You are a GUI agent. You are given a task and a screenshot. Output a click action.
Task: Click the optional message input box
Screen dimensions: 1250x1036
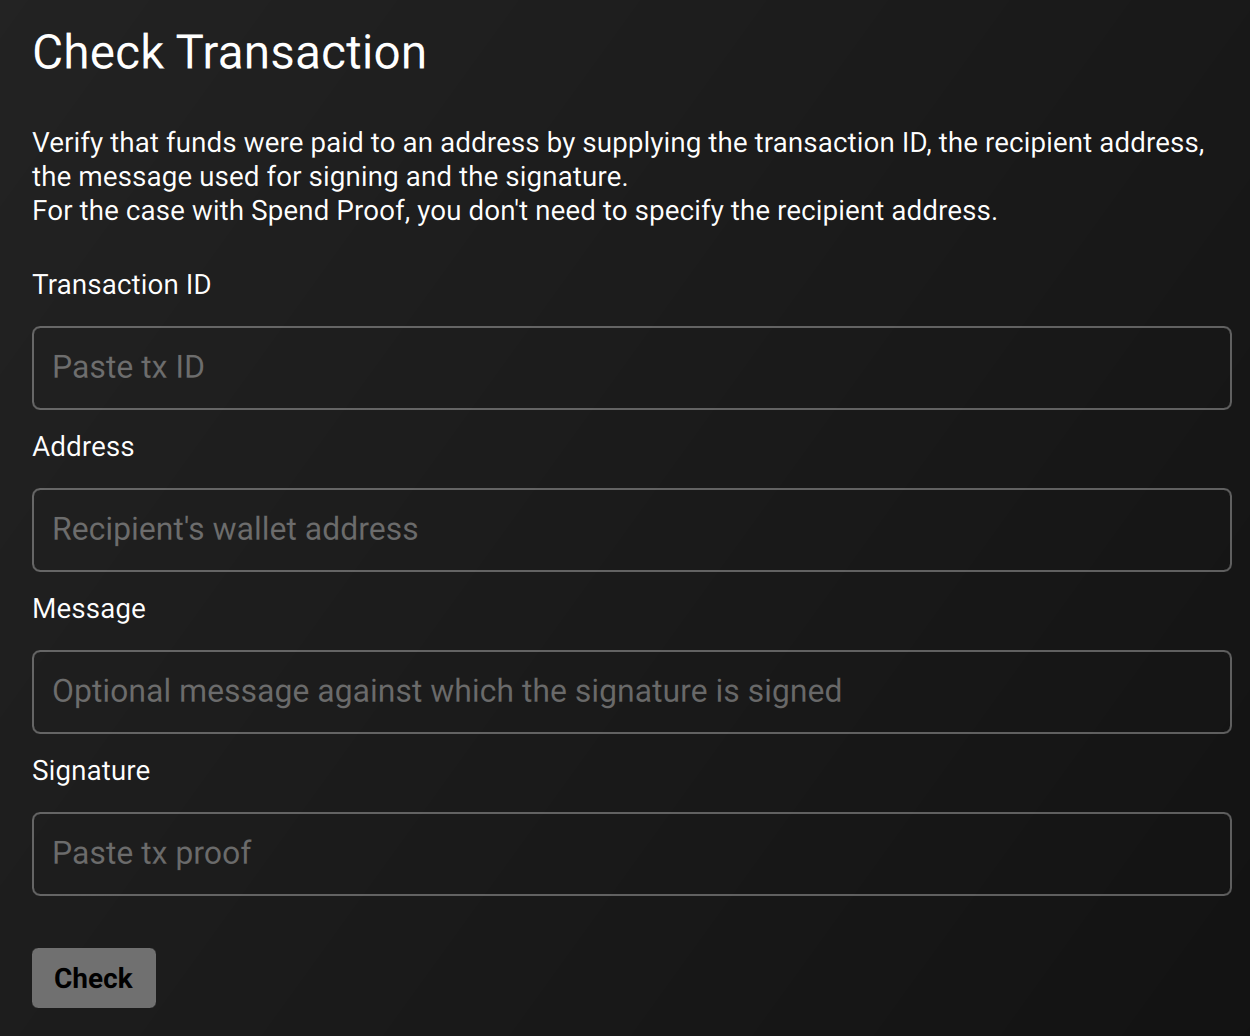click(632, 692)
